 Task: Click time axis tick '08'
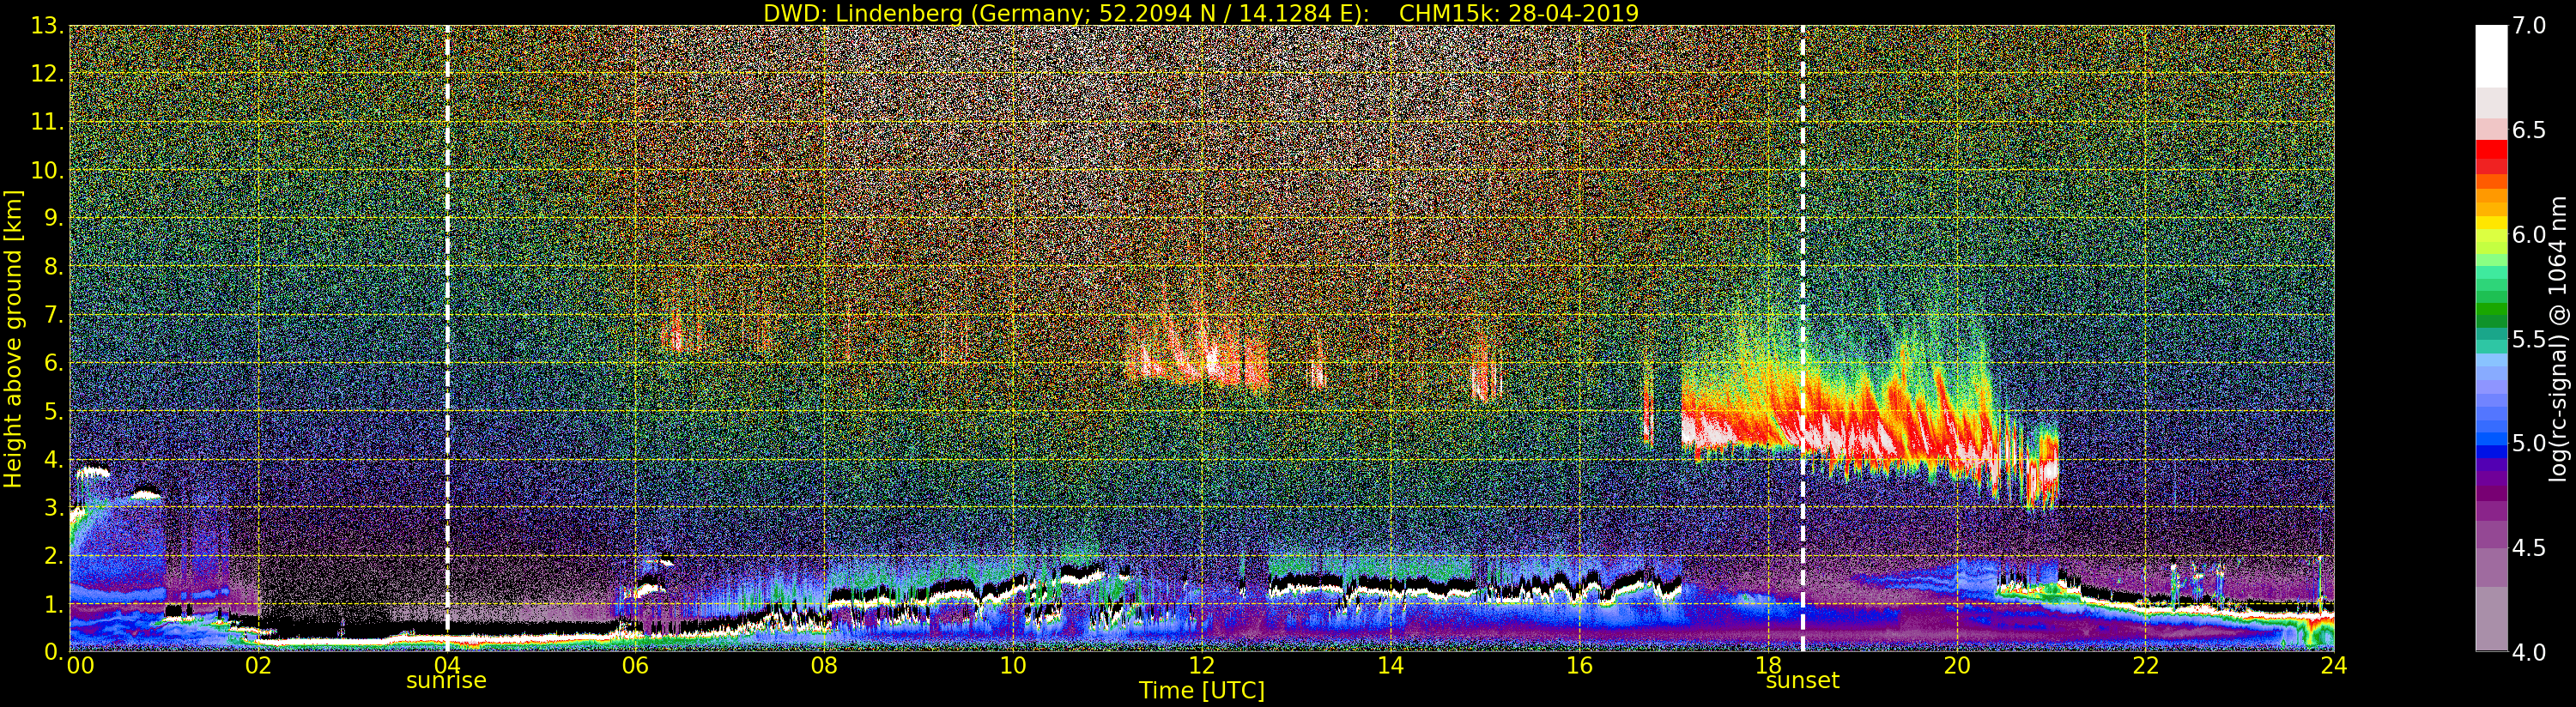click(824, 665)
